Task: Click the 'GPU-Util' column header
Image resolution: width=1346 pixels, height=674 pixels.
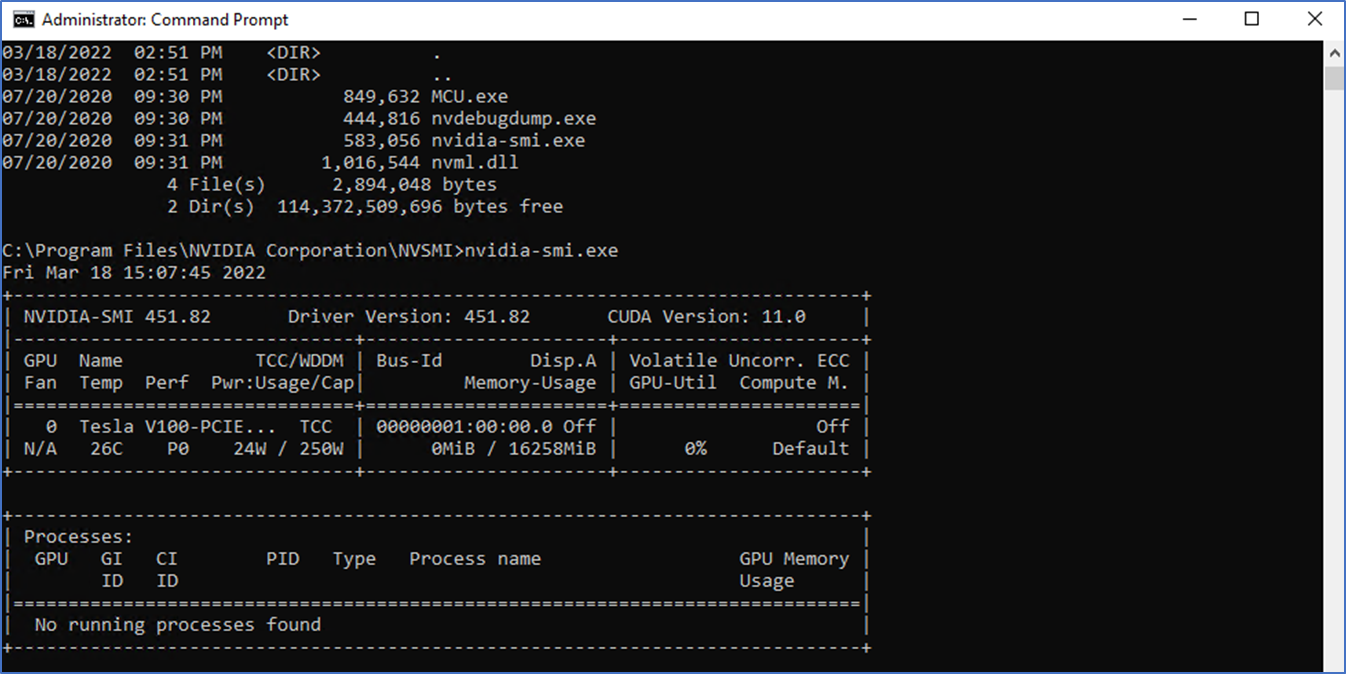Action: tap(673, 383)
